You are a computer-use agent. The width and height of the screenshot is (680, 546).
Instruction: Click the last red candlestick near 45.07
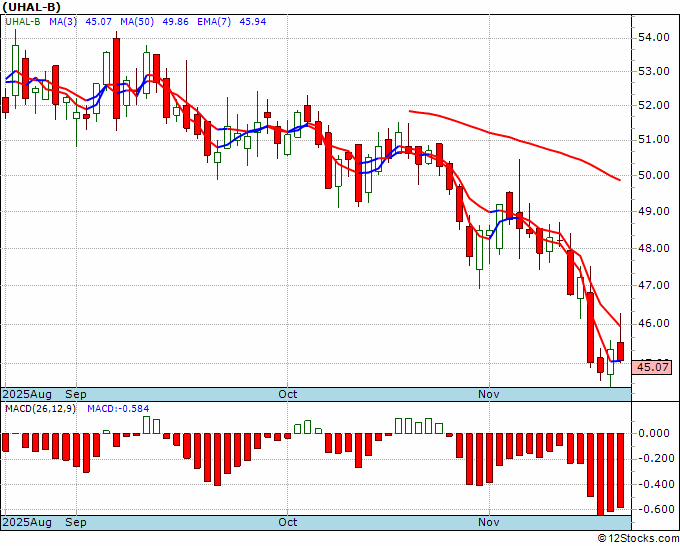tap(621, 351)
